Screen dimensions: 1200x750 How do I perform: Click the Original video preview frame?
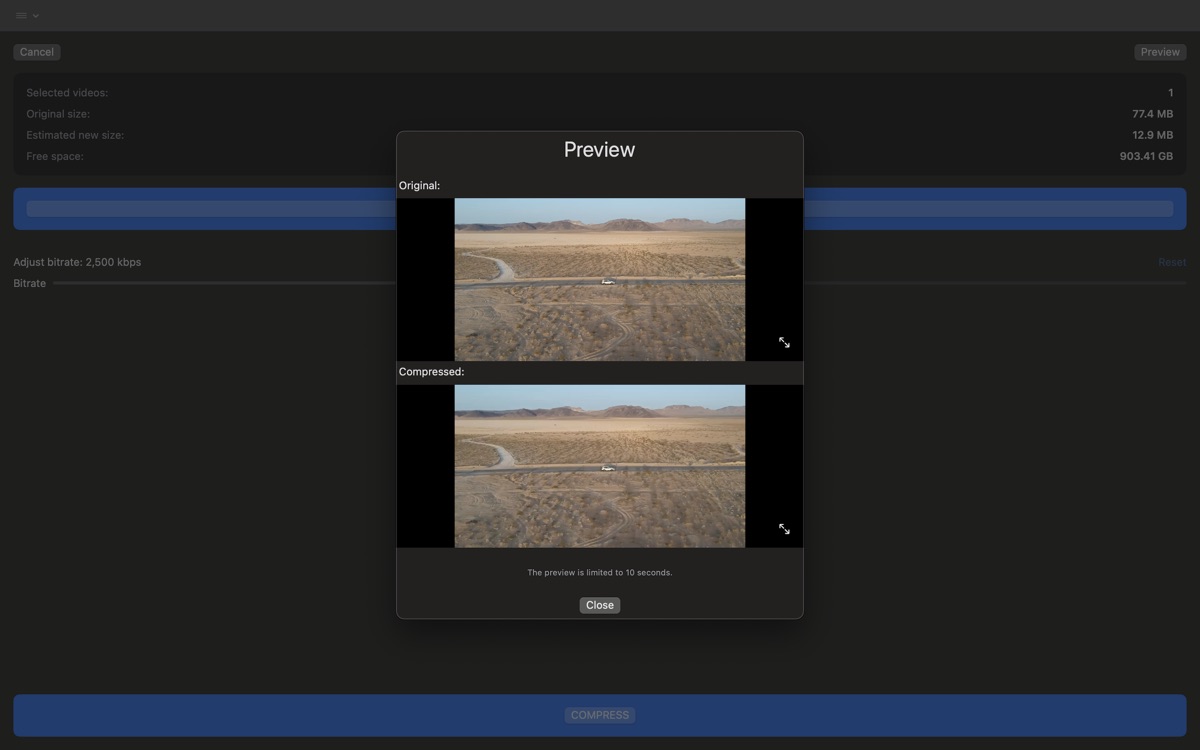coord(600,279)
